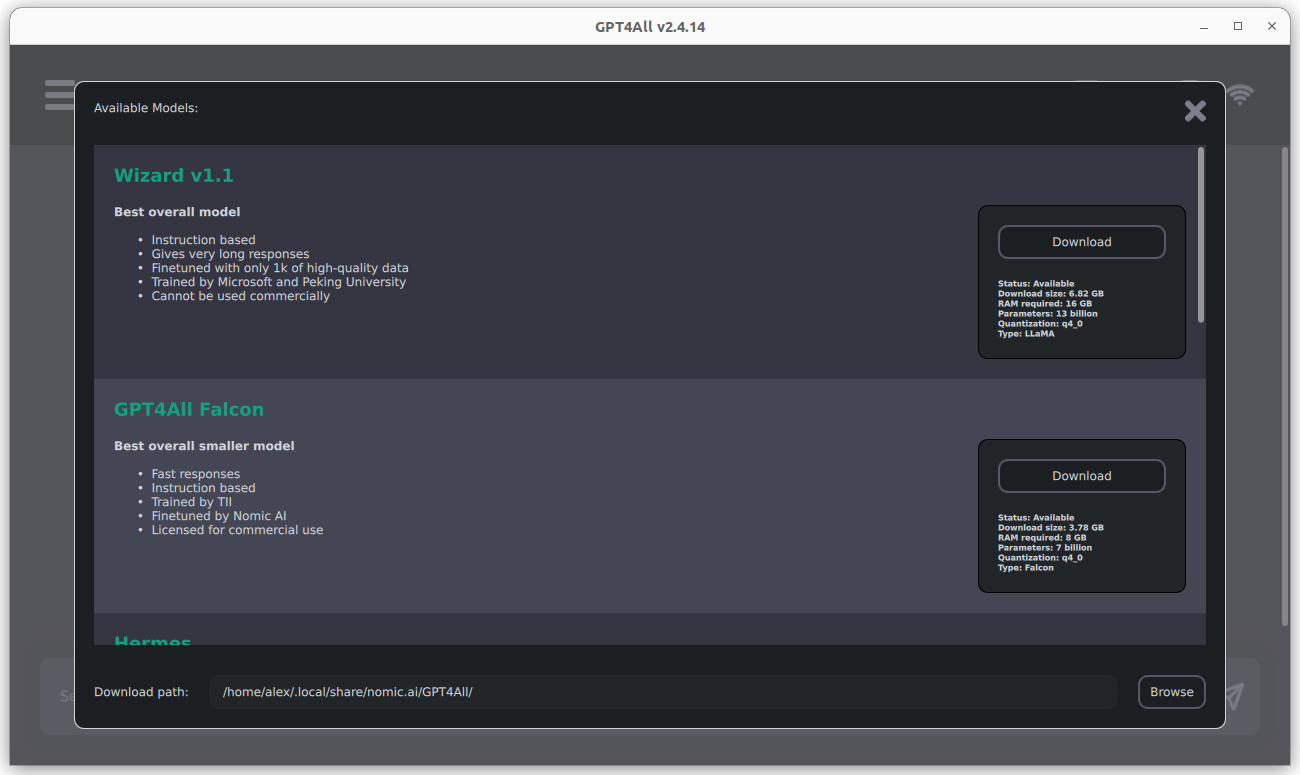This screenshot has width=1300, height=775.
Task: Close the Available Models dialog
Action: pyautogui.click(x=1195, y=111)
